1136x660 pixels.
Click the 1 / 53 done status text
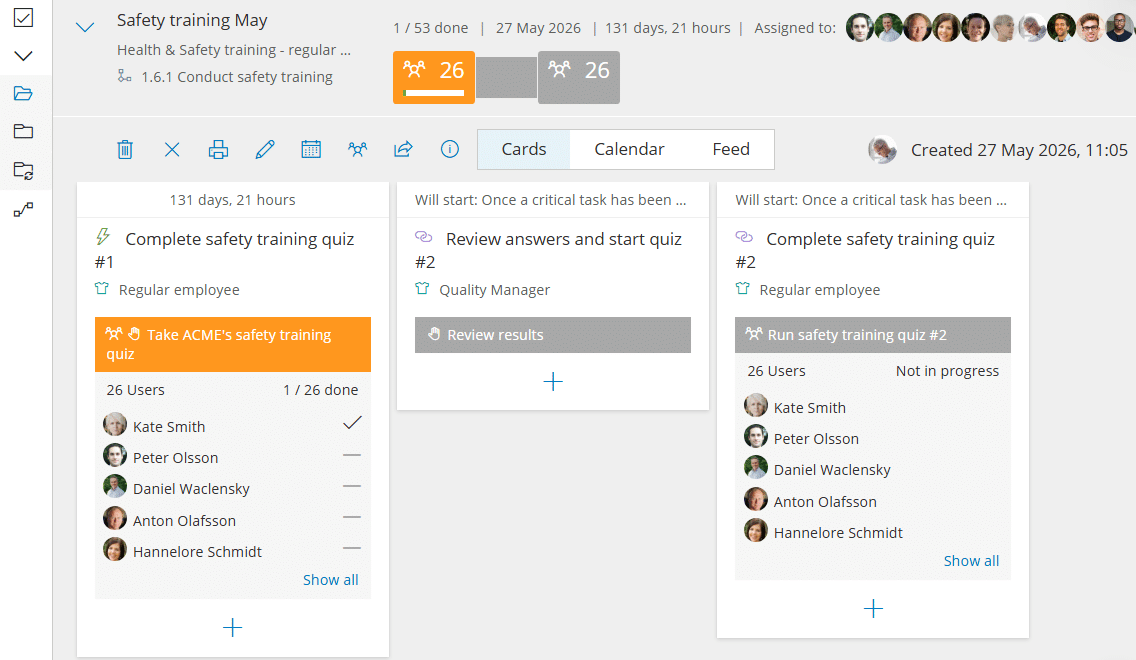pyautogui.click(x=430, y=28)
